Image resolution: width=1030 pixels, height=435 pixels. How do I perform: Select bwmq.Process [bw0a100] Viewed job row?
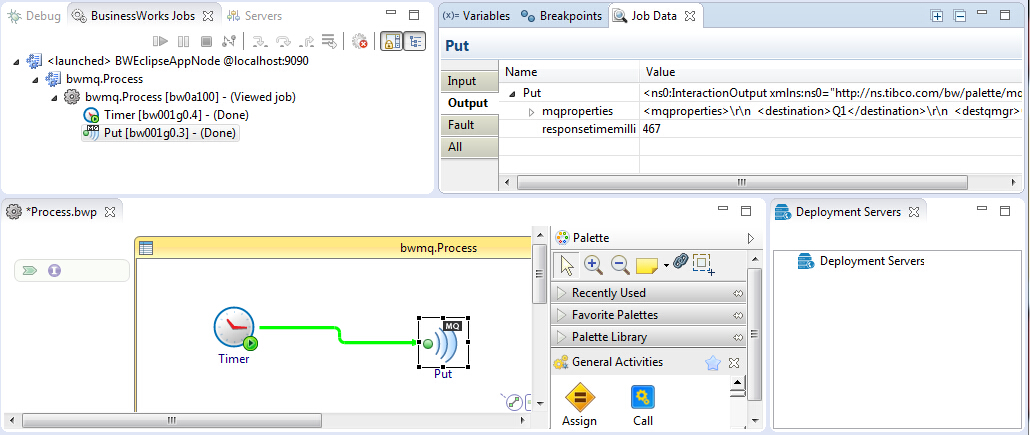[x=179, y=97]
